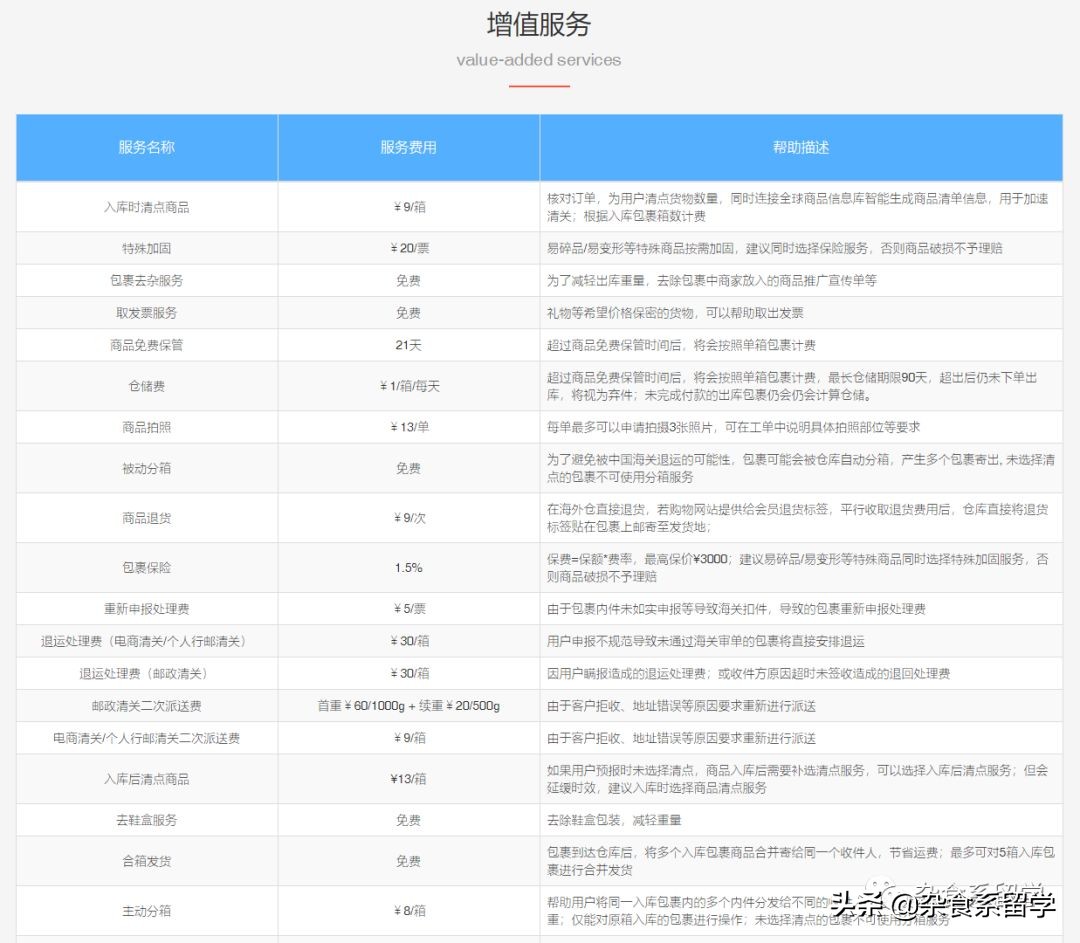1080x943 pixels.
Task: Select the 特殊加固 service entry
Action: [x=146, y=248]
